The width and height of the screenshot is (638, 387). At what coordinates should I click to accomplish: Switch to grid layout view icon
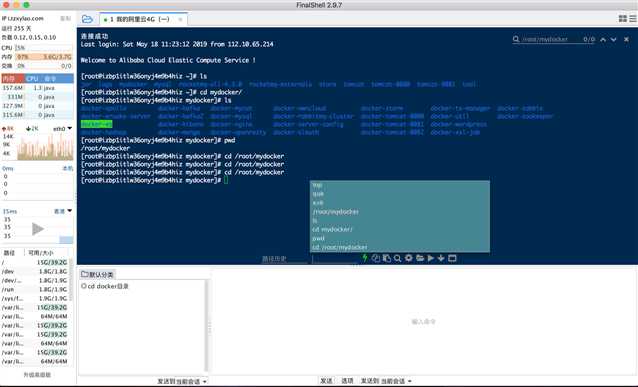[x=623, y=19]
